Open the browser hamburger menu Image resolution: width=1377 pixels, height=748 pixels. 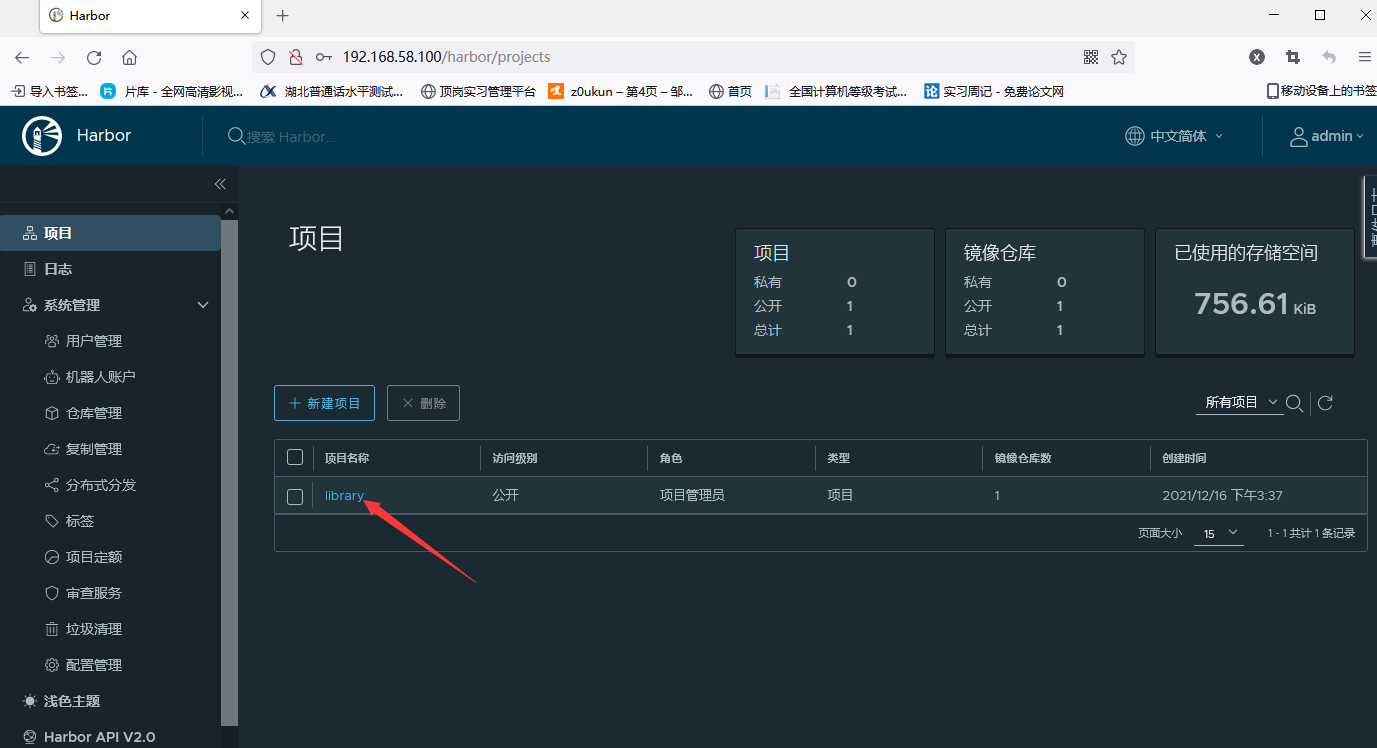point(1364,57)
